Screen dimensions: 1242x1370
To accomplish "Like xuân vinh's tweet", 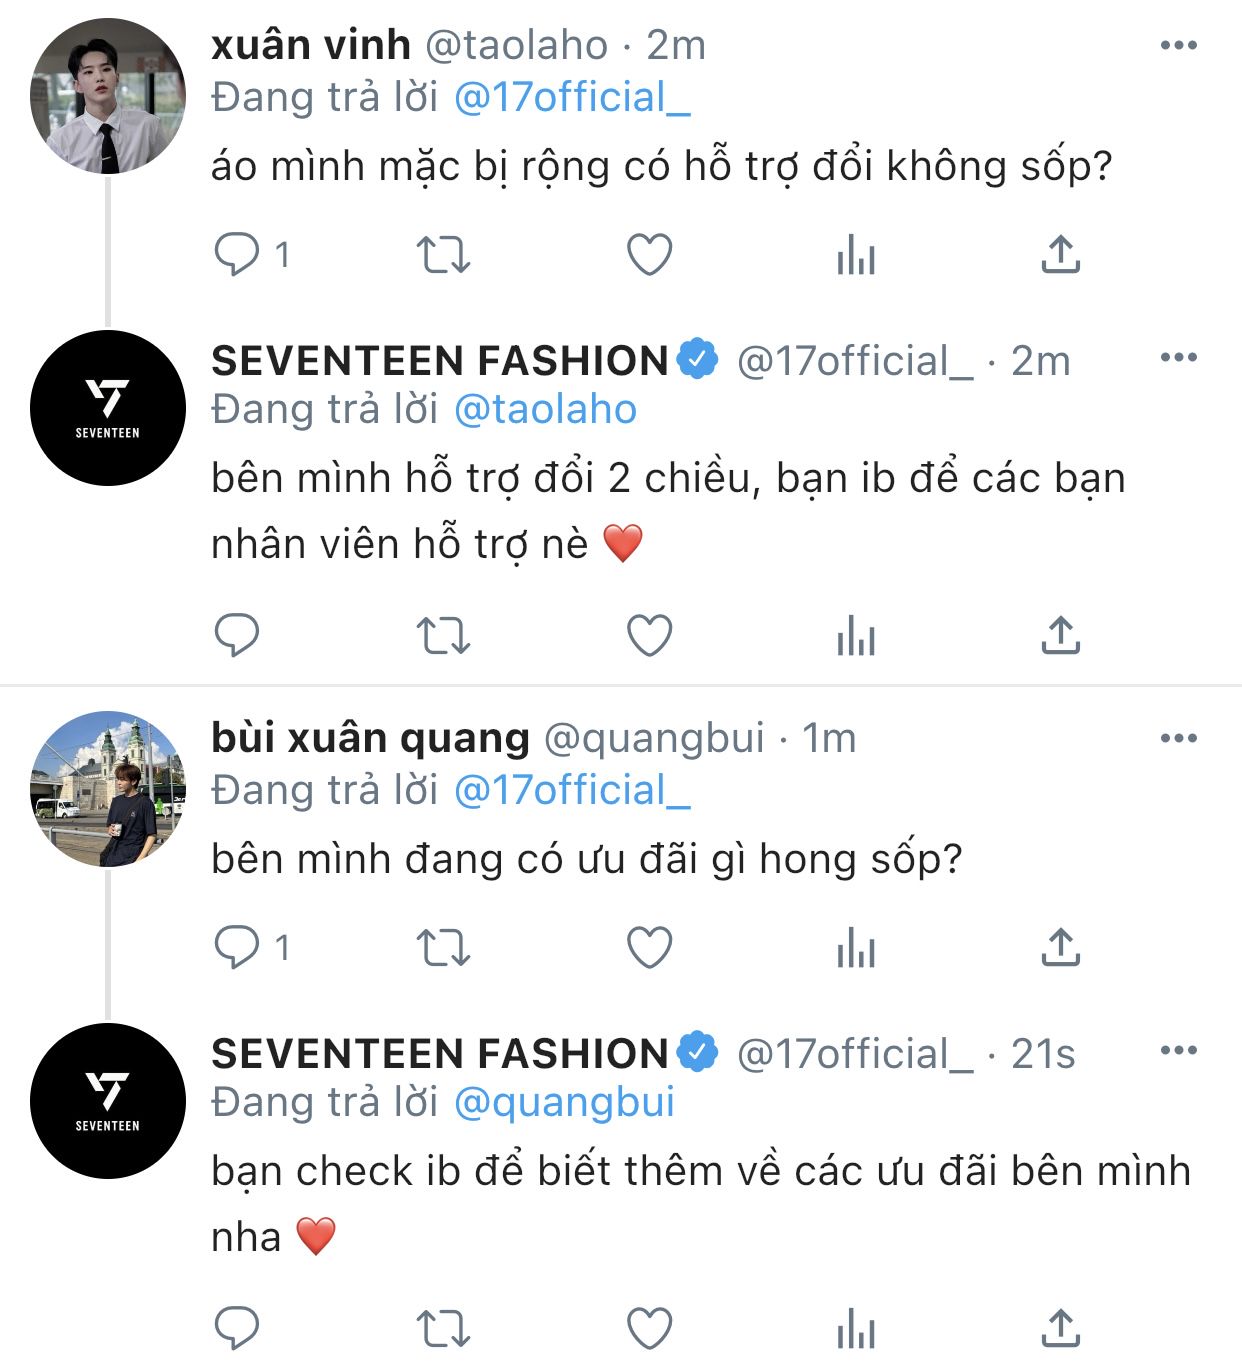I will [x=649, y=254].
